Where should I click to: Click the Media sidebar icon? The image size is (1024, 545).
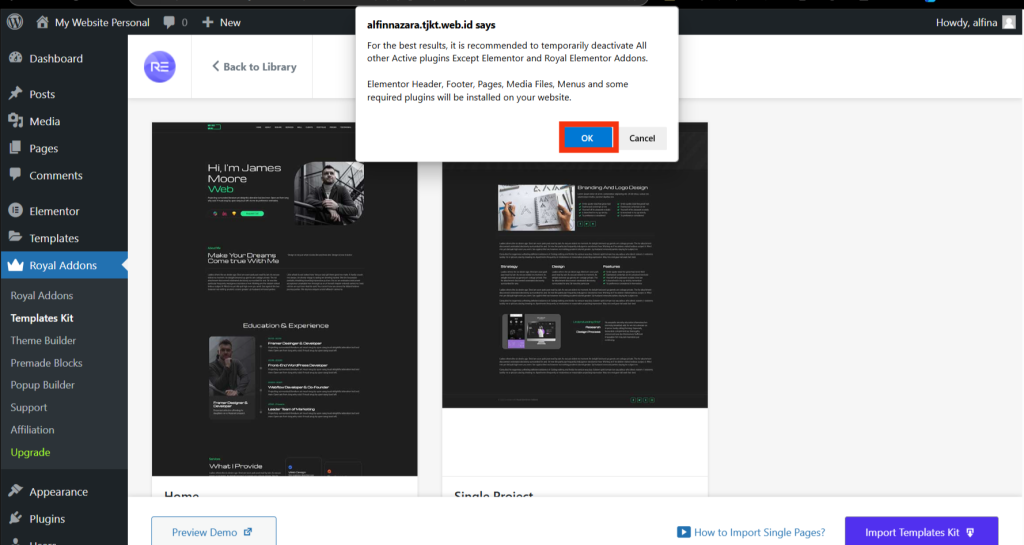point(15,121)
